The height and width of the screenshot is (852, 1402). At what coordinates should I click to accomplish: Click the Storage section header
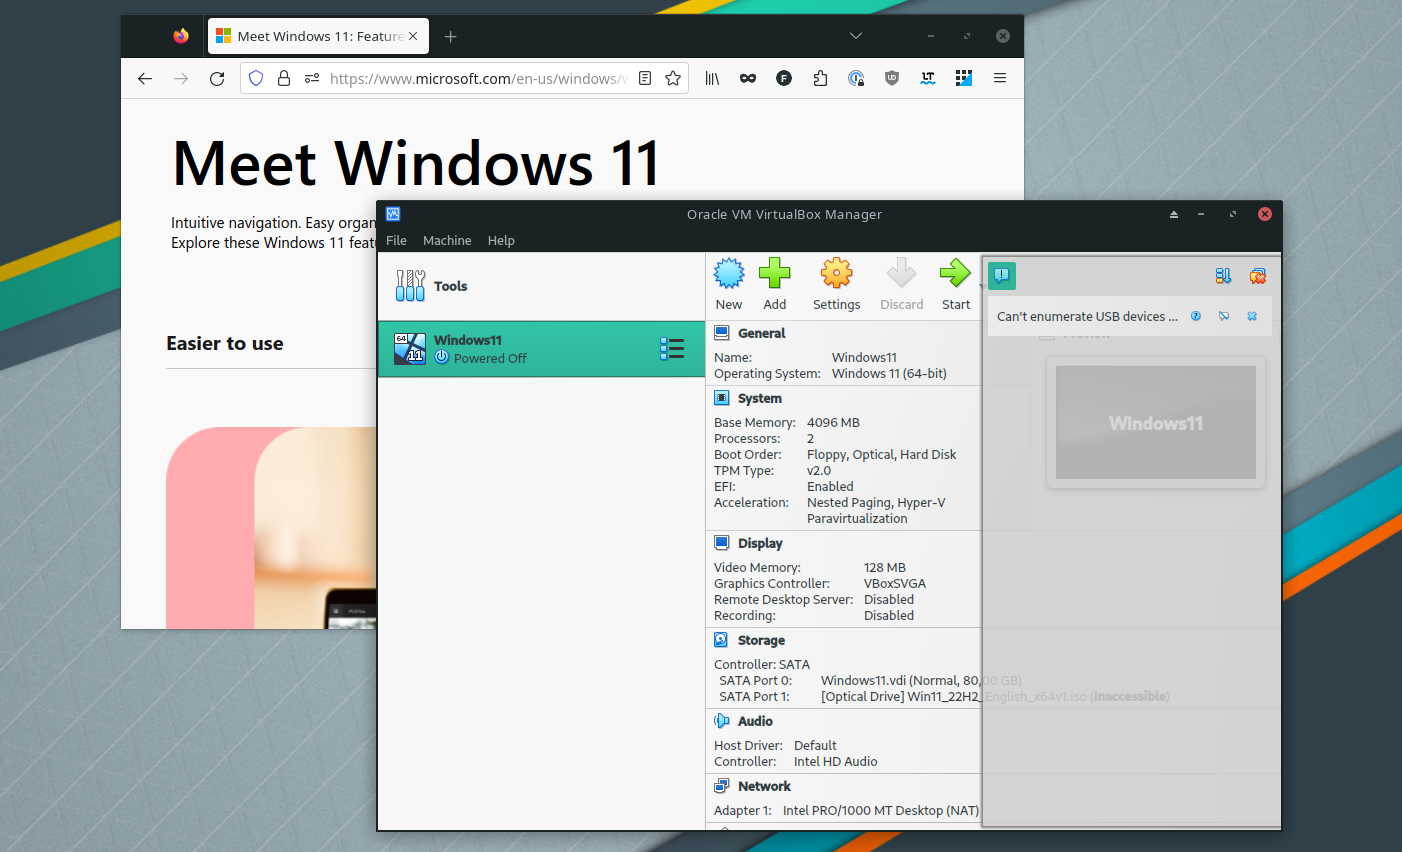click(761, 640)
